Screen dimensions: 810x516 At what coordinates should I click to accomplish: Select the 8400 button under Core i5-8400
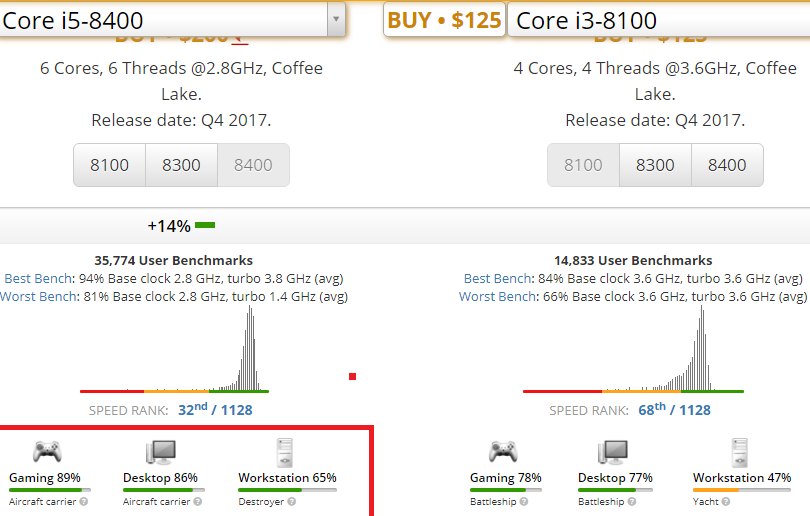253,165
